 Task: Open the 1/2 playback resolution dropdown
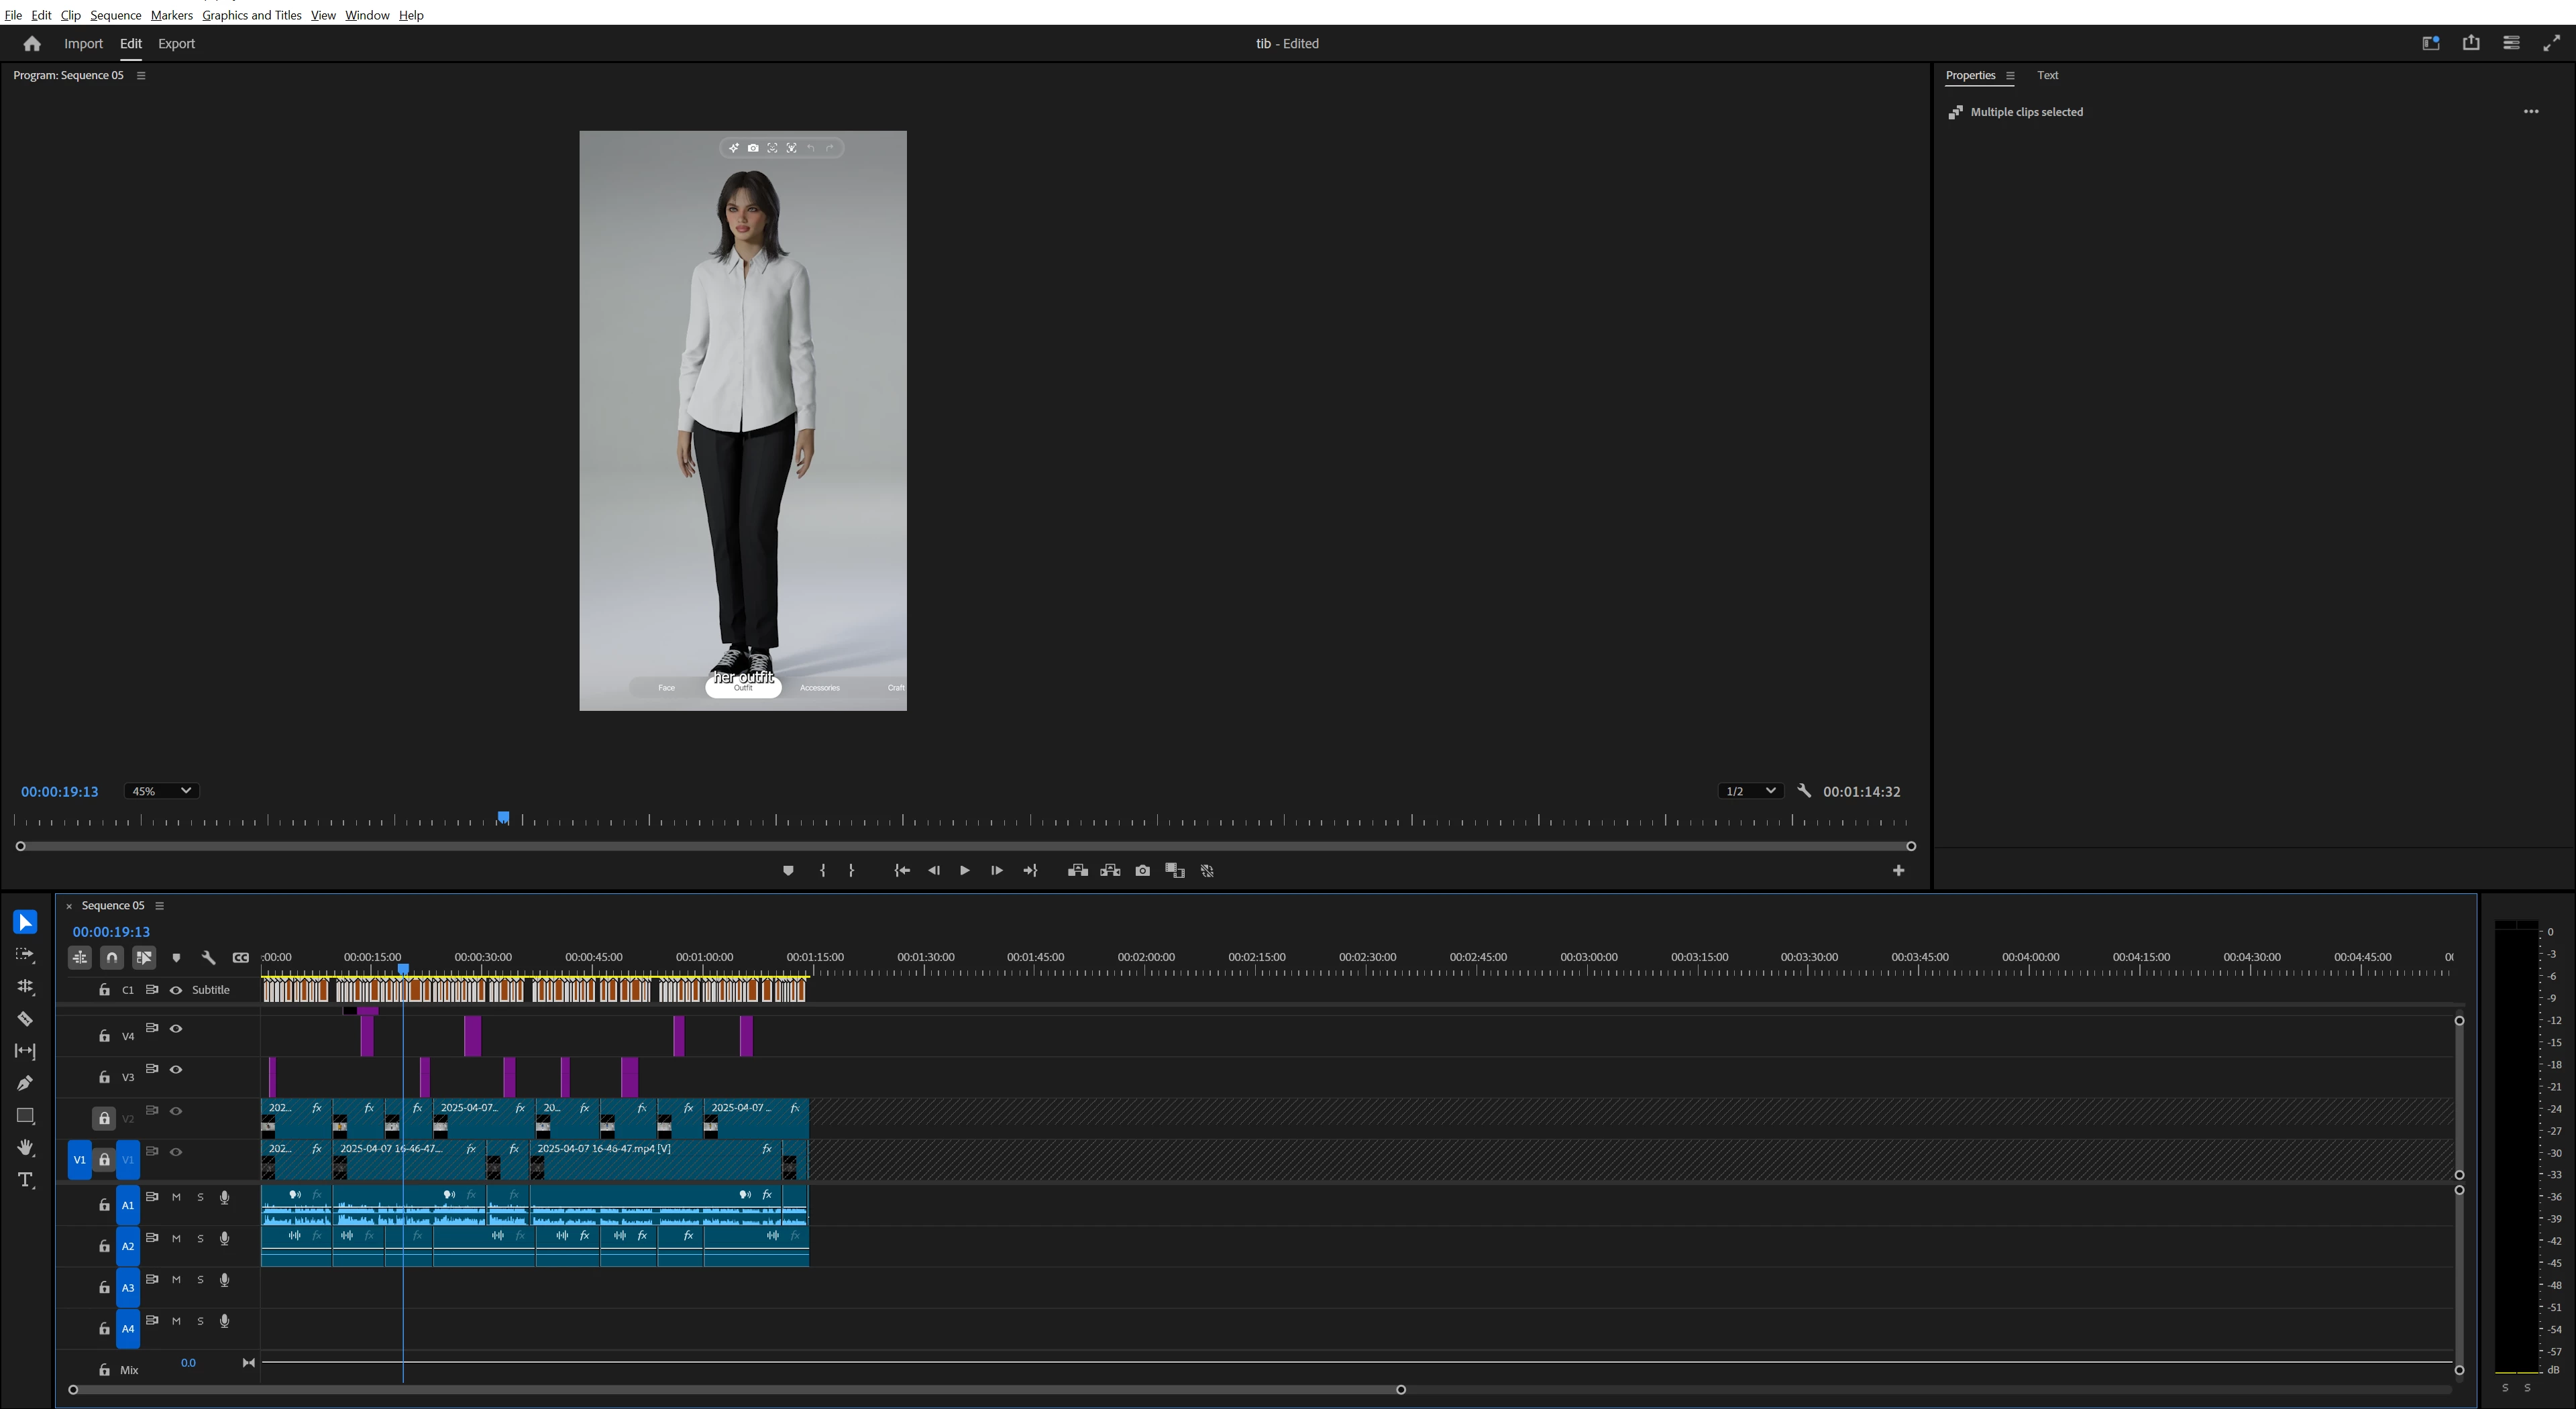[1750, 791]
